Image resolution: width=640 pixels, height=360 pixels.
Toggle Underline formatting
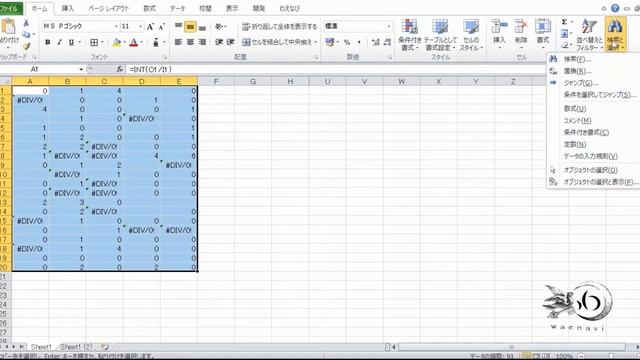(71, 42)
